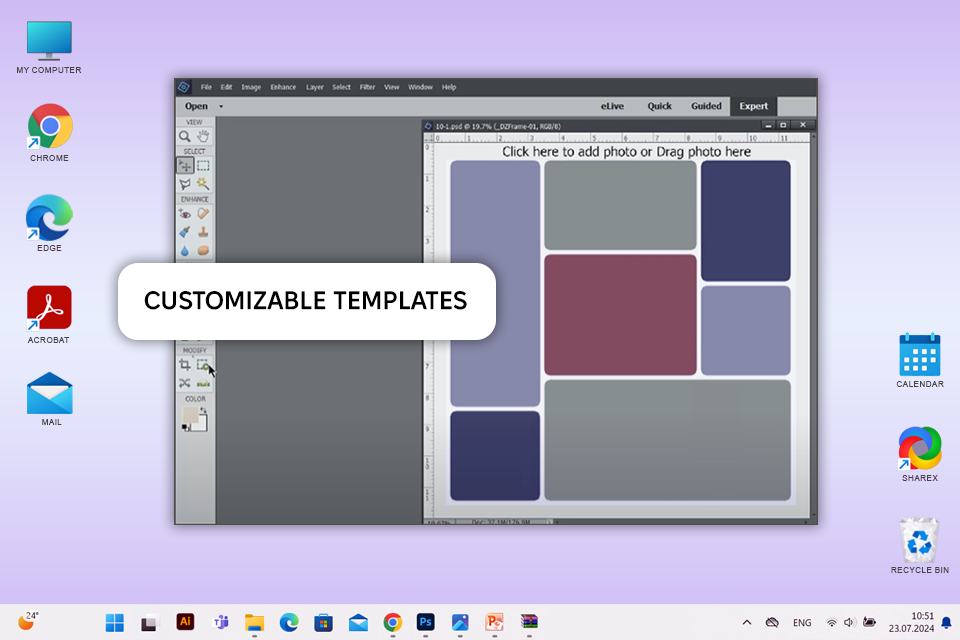Open the foreground color swatch
This screenshot has height=640, width=960.
(x=190, y=415)
